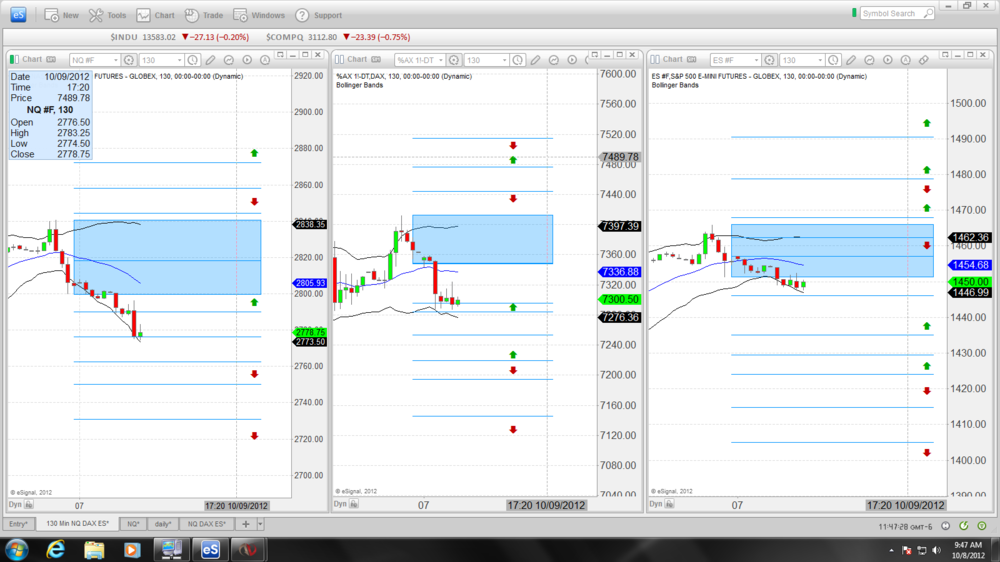The width and height of the screenshot is (1000, 562).
Task: Click replay play icon in NQ chart
Action: (247, 60)
